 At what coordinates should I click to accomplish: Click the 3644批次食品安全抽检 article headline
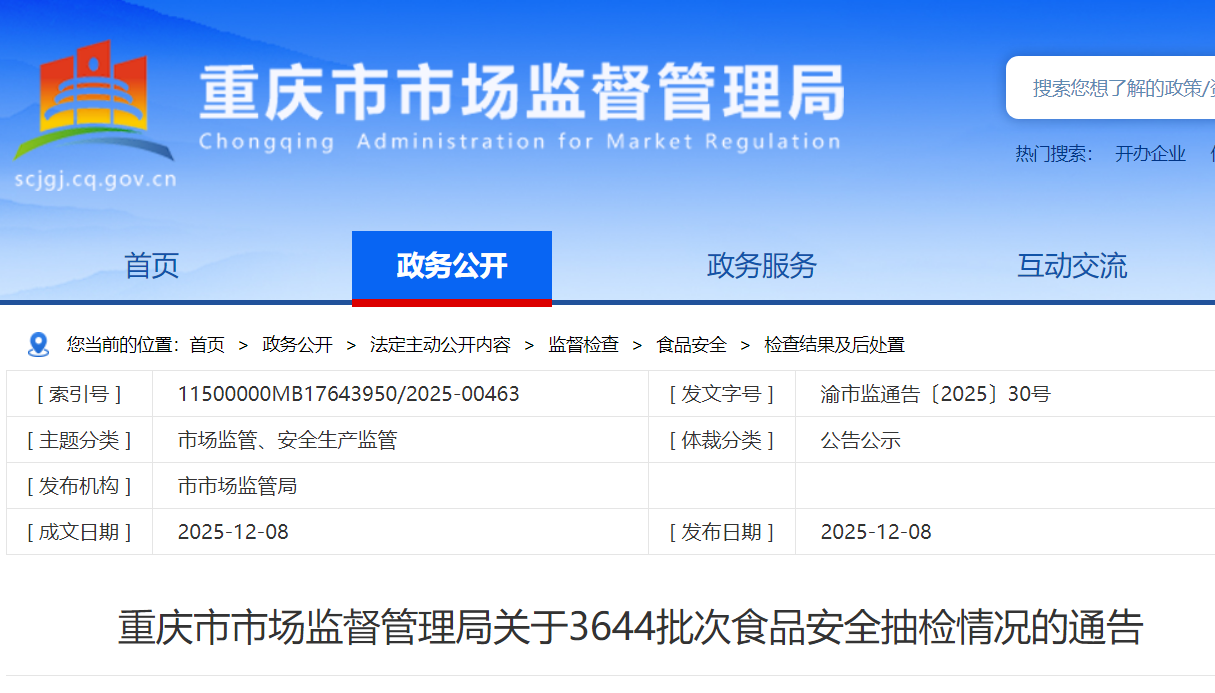pyautogui.click(x=630, y=628)
